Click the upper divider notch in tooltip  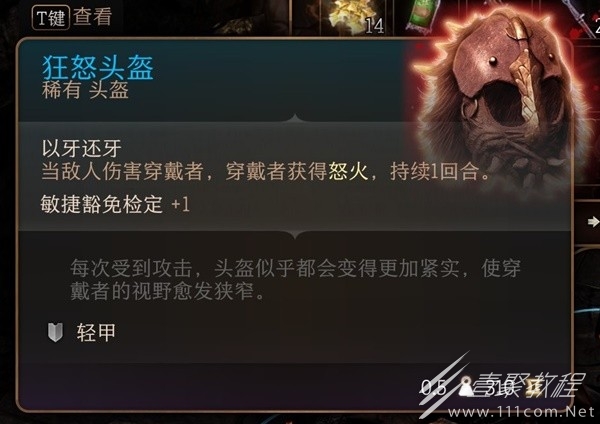[x=295, y=118]
